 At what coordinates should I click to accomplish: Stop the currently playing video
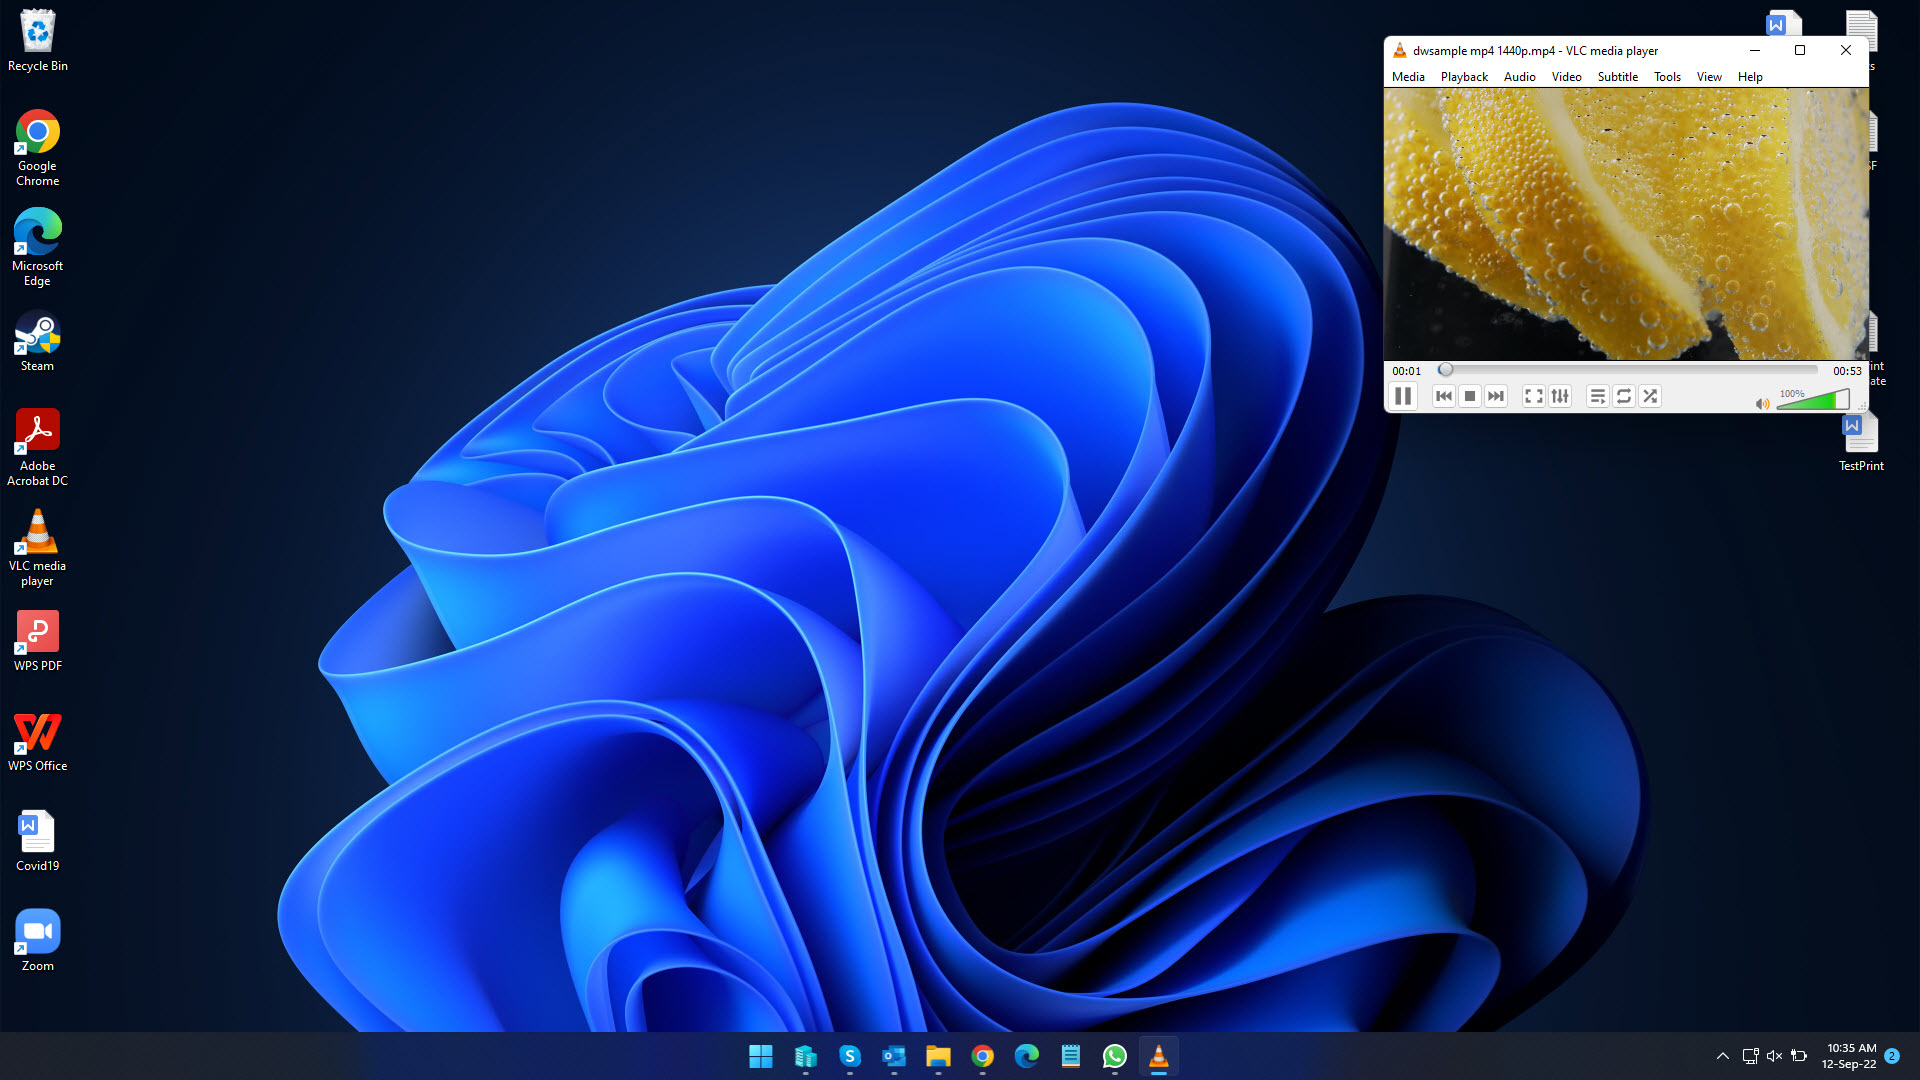pos(1469,396)
